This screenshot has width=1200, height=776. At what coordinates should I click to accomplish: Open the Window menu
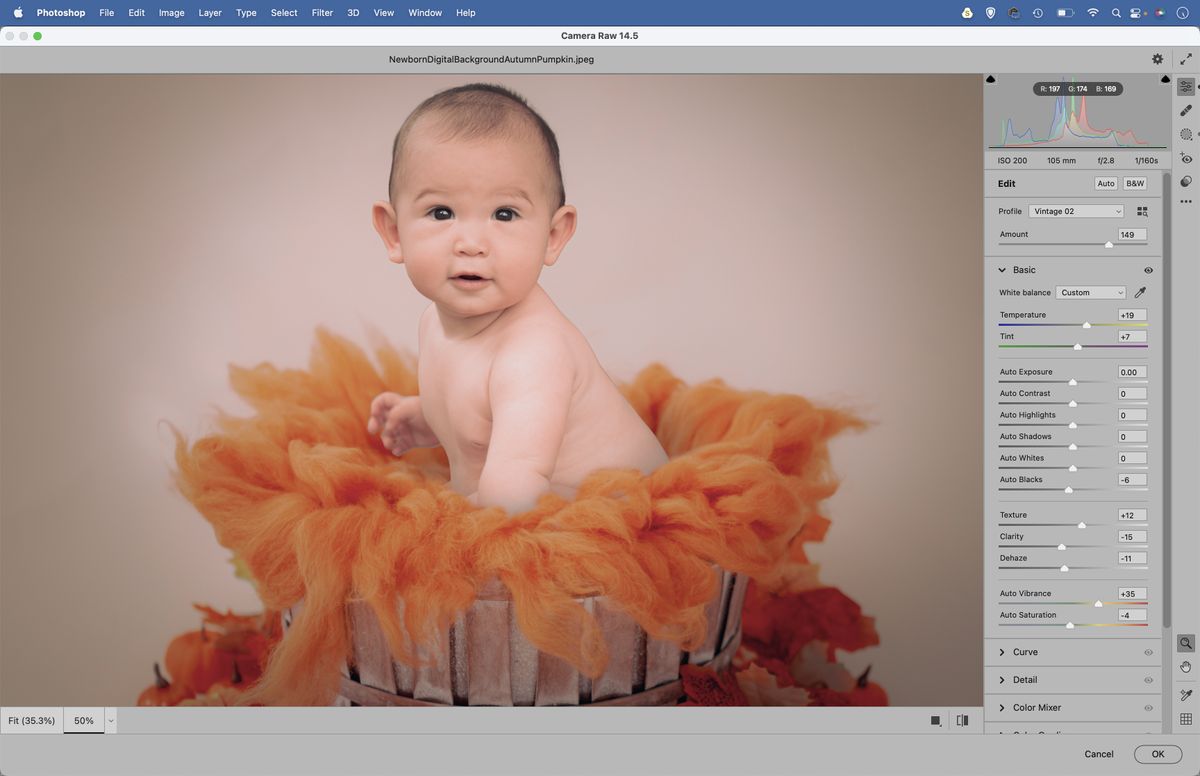click(x=425, y=13)
